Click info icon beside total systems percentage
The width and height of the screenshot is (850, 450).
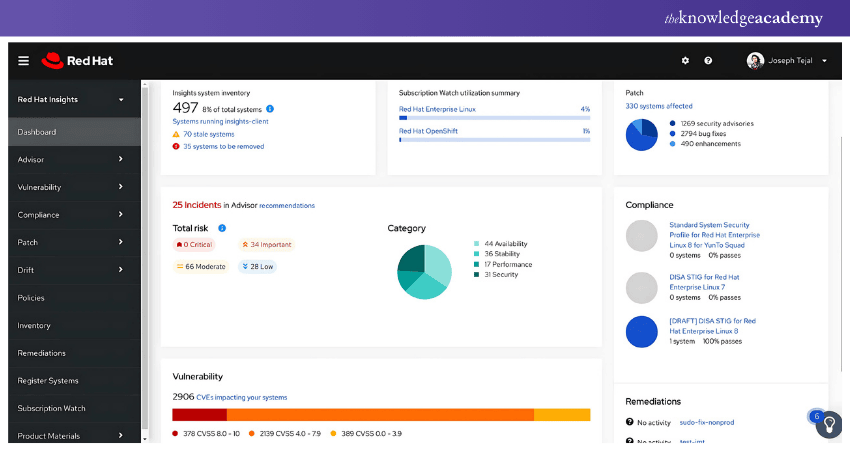(x=270, y=108)
